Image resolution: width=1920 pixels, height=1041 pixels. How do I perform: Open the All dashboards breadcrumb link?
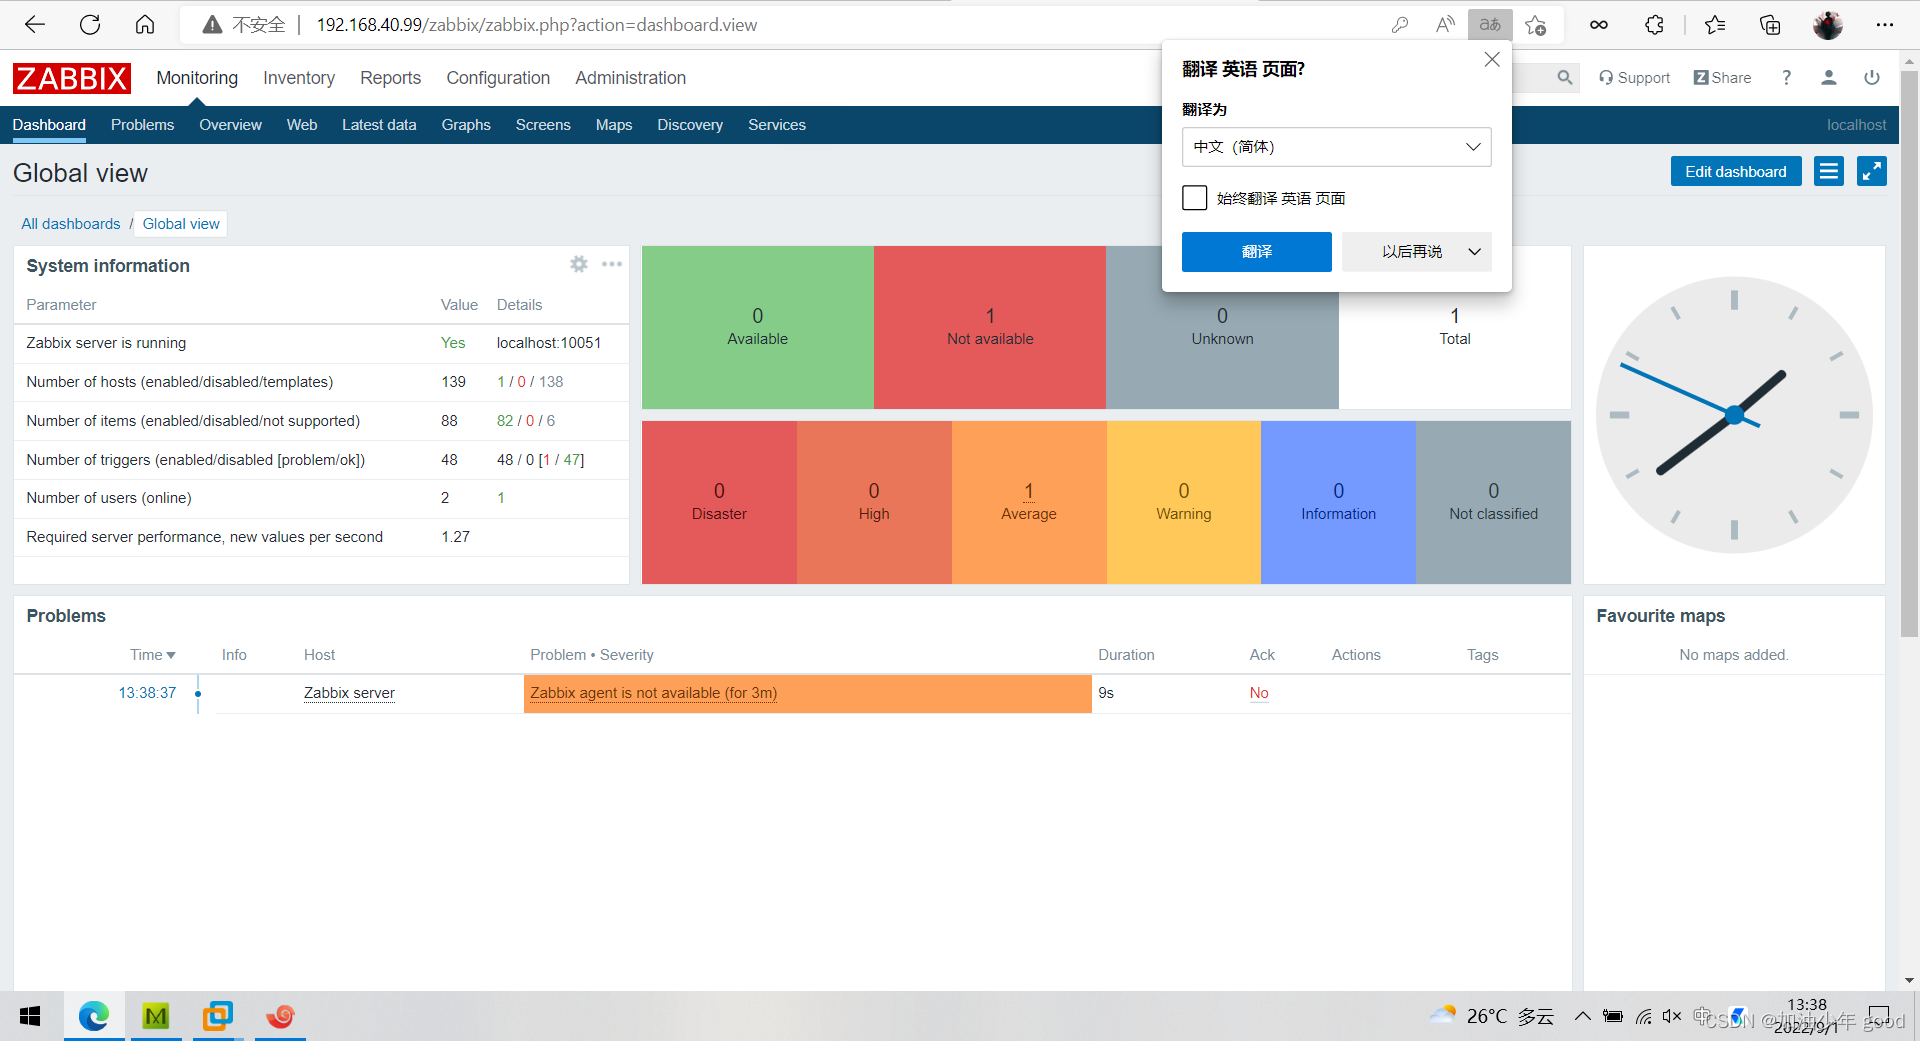coord(71,224)
